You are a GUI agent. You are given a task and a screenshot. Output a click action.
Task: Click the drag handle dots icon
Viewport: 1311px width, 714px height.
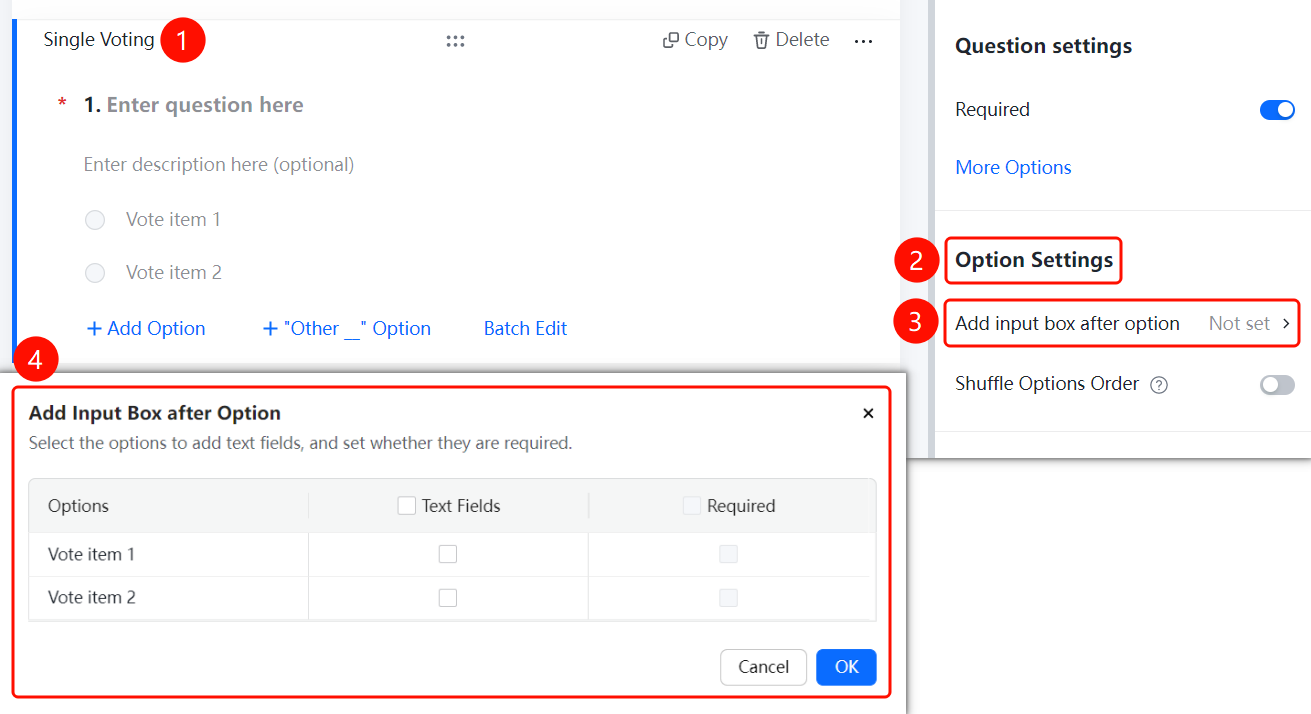[455, 41]
